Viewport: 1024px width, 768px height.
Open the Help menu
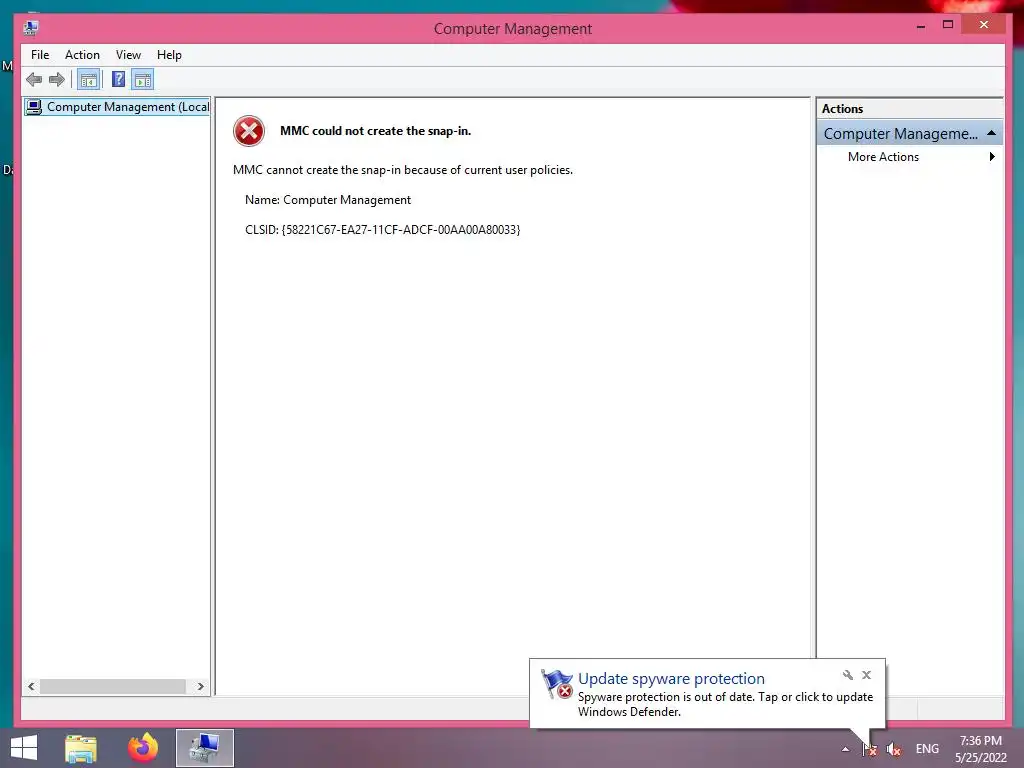coord(169,55)
